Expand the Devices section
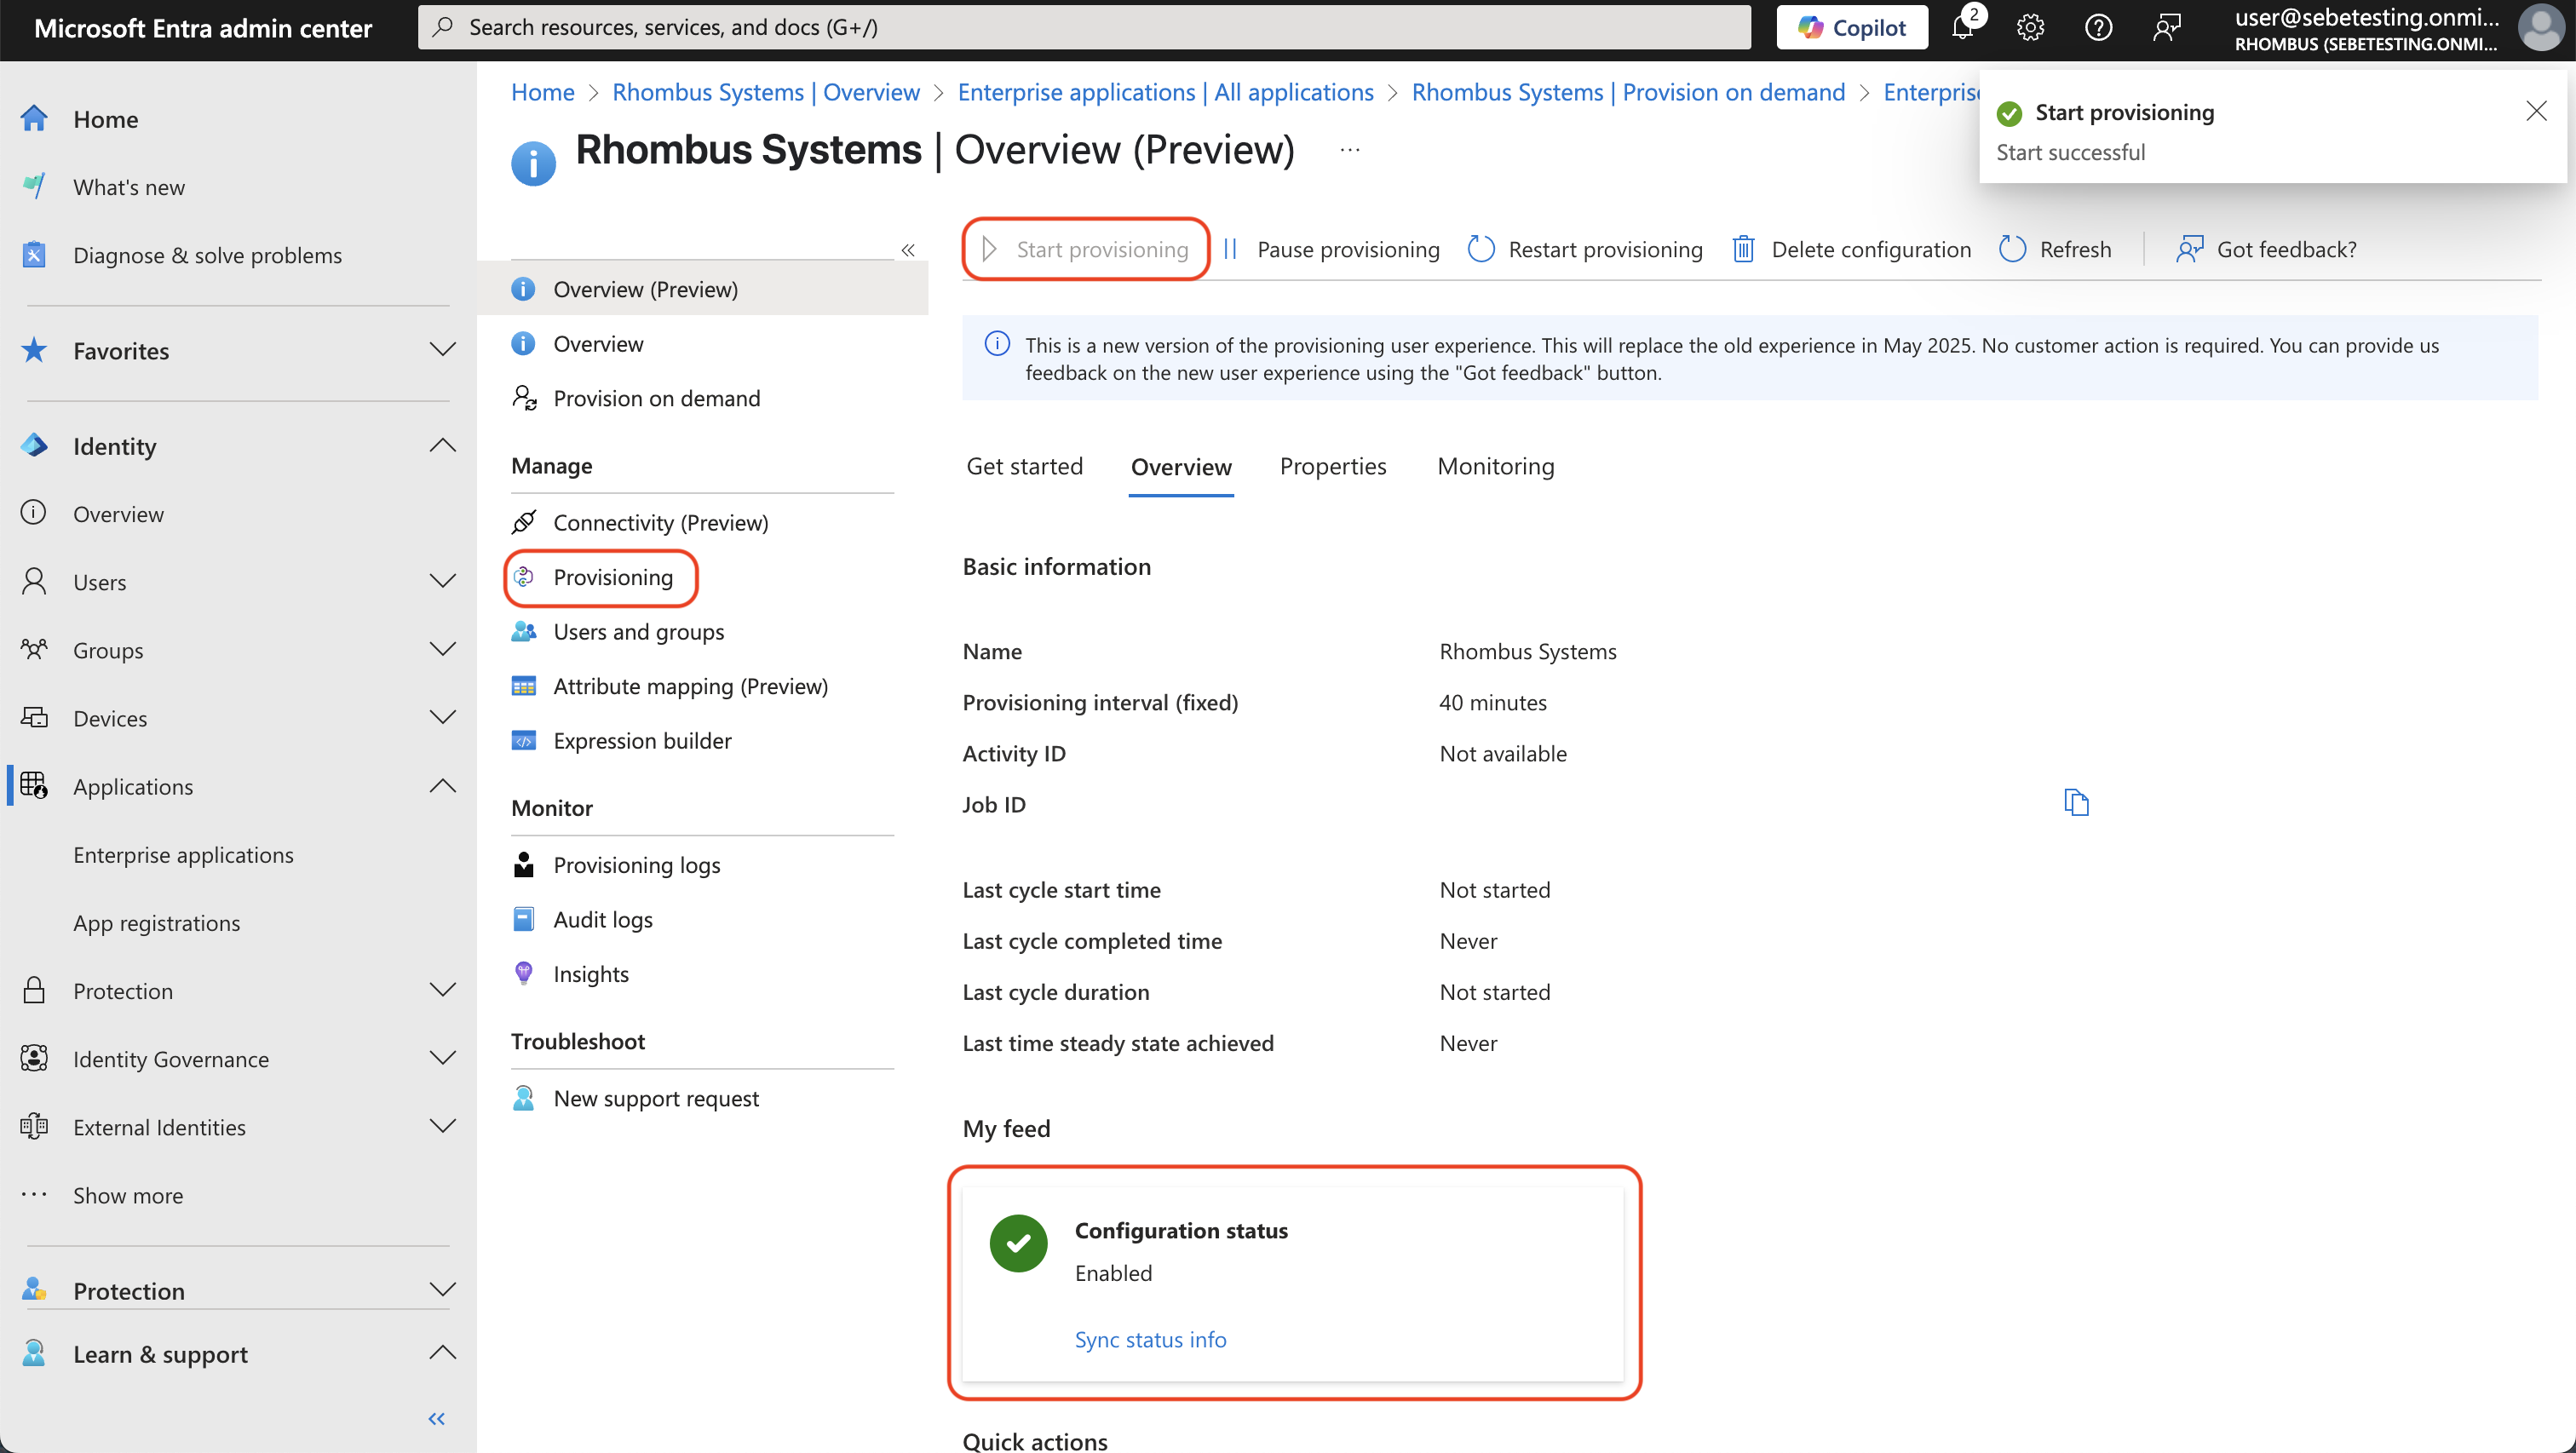This screenshot has width=2576, height=1453. pyautogui.click(x=442, y=717)
